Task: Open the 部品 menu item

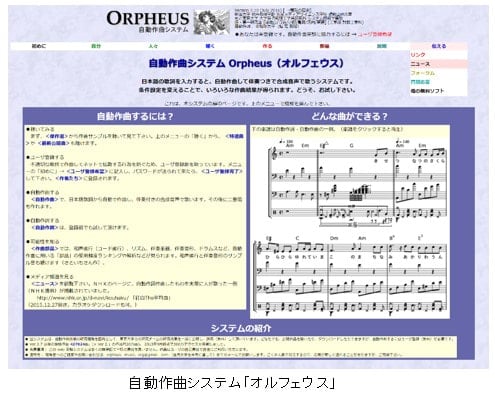Action: pyautogui.click(x=325, y=46)
